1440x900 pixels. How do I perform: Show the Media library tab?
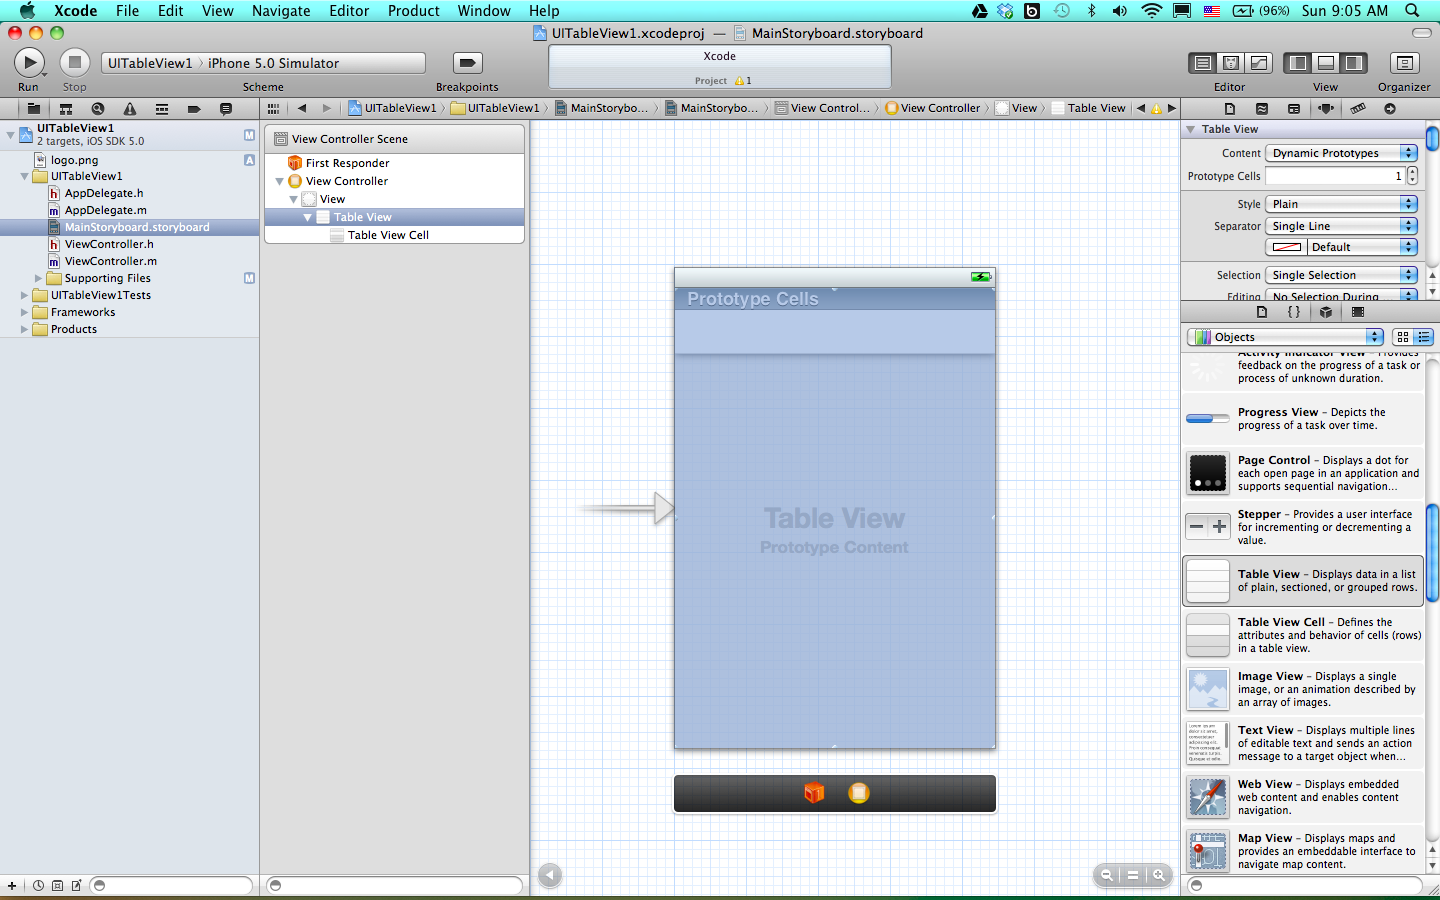click(1358, 312)
